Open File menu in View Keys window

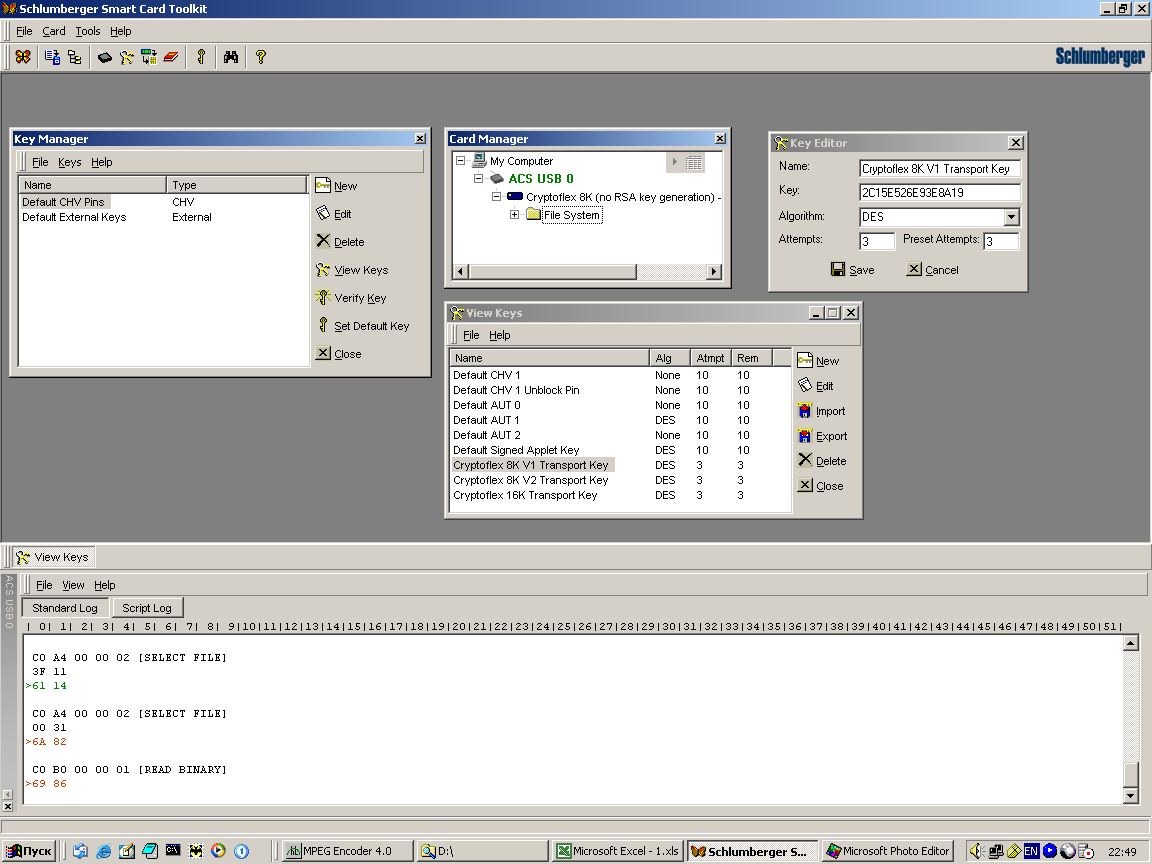click(471, 335)
